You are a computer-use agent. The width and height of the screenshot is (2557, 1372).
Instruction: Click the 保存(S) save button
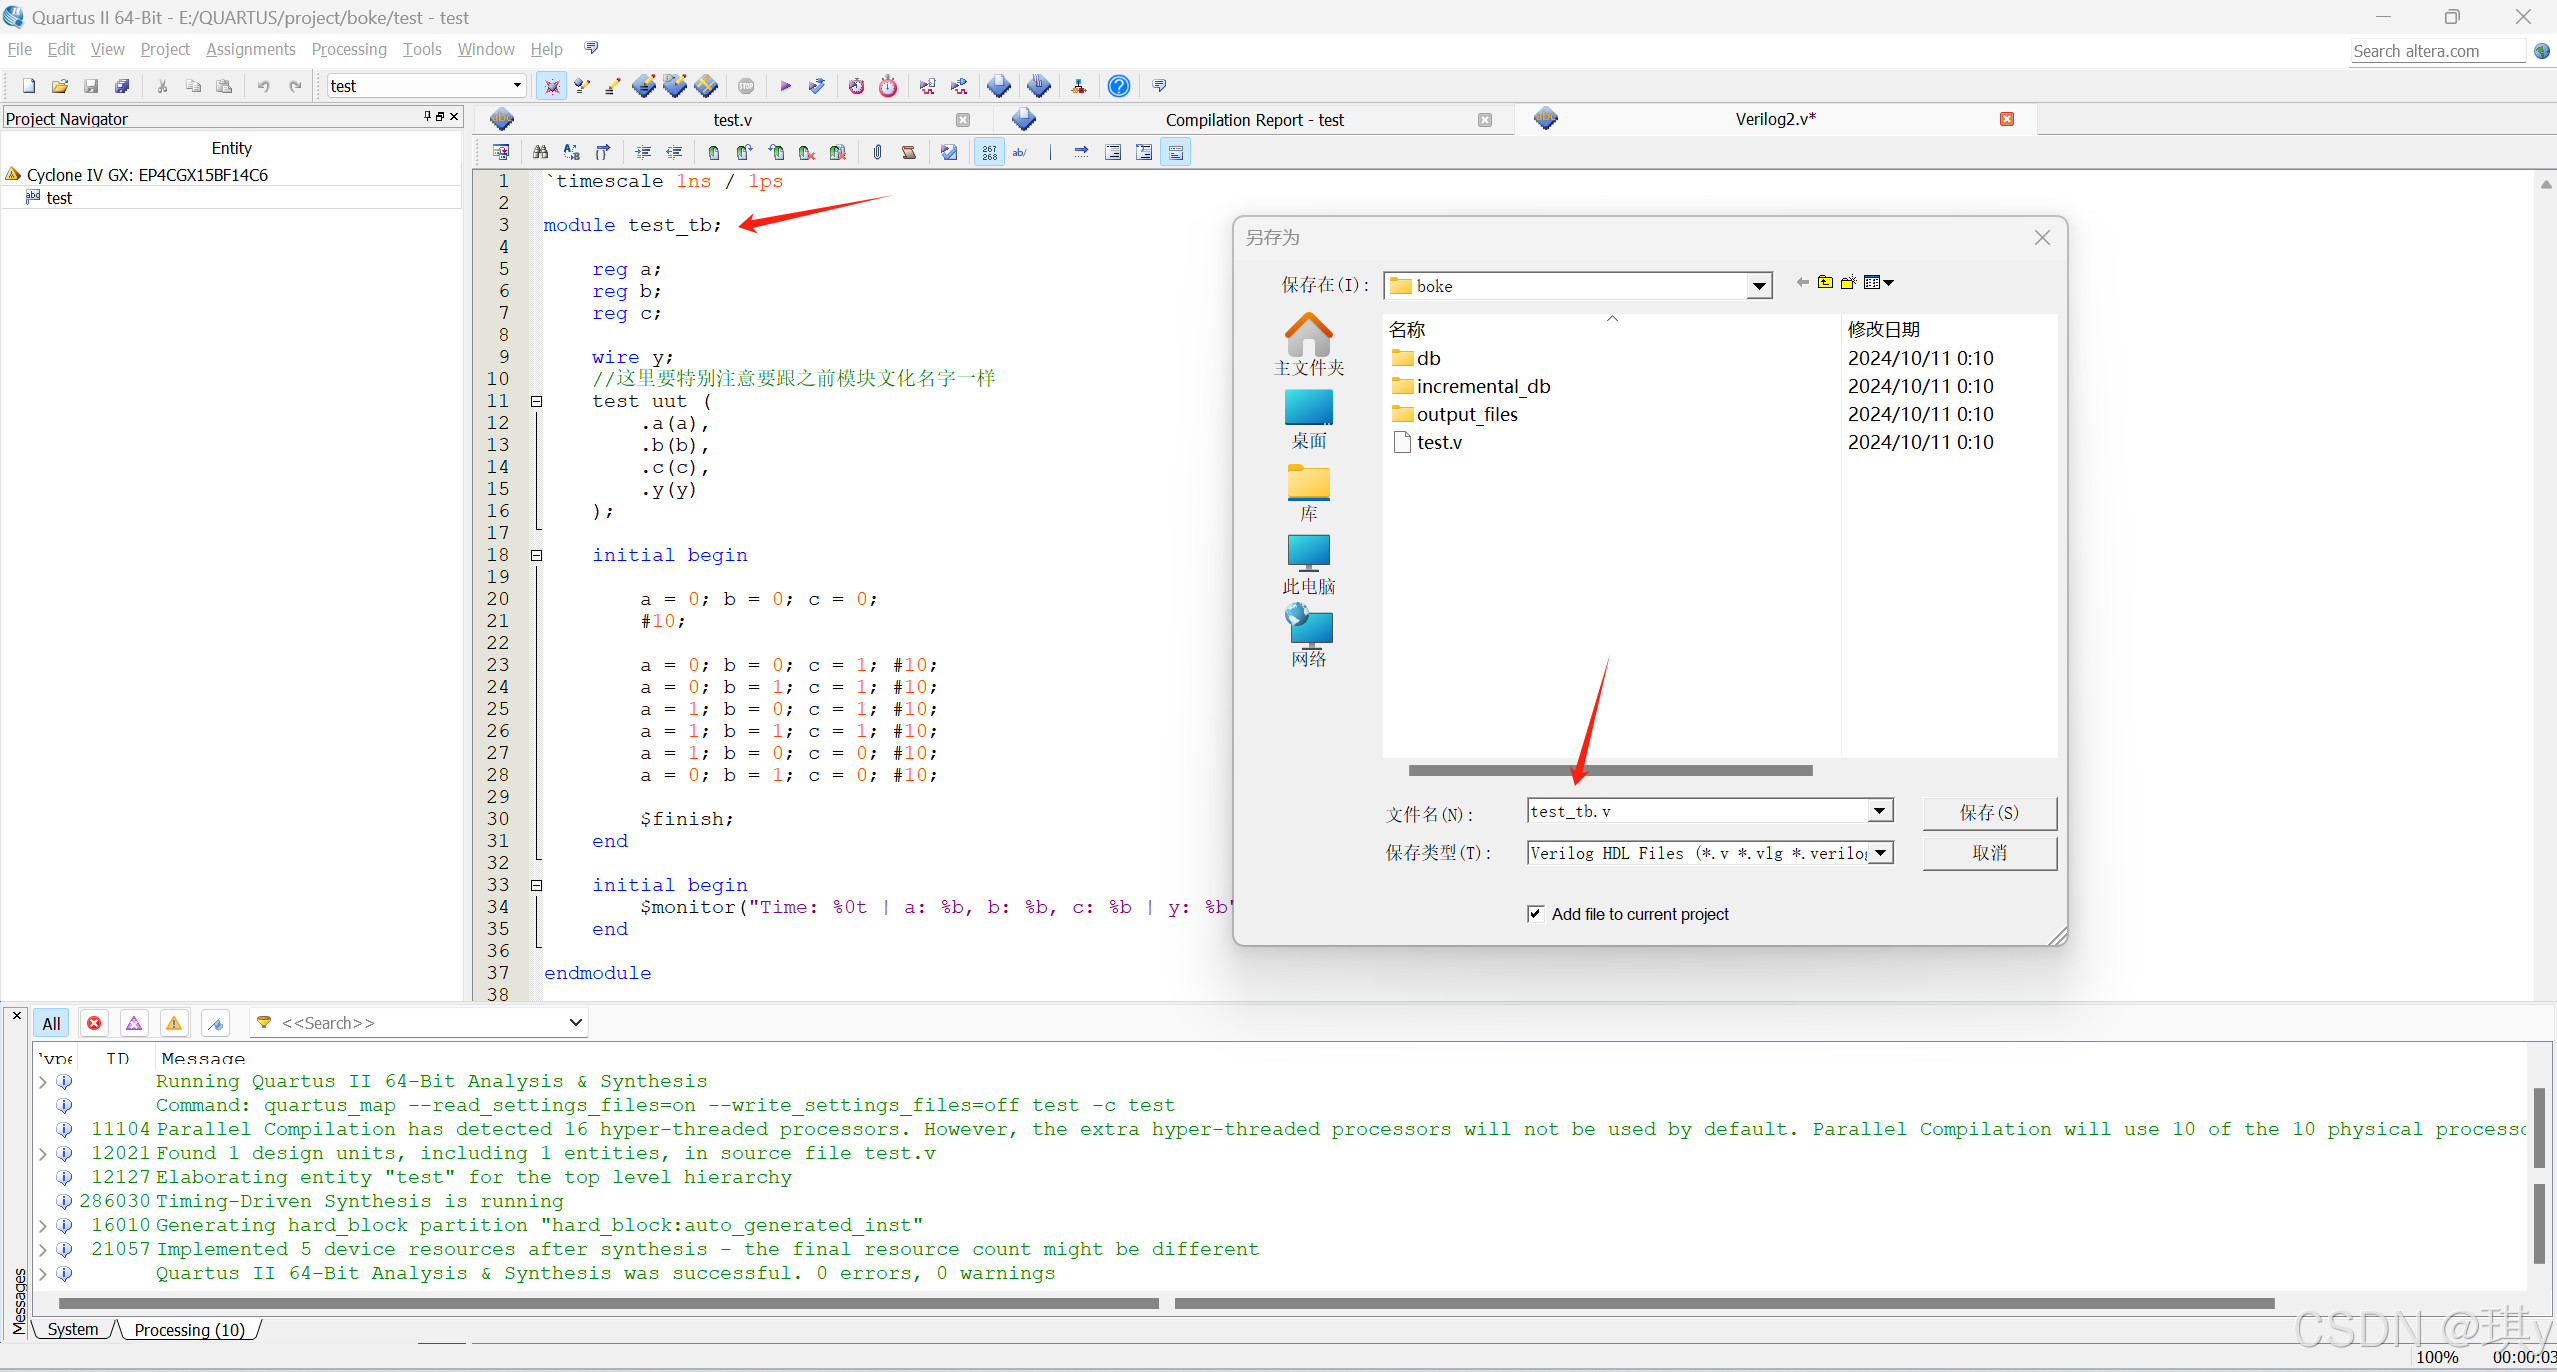1988,812
